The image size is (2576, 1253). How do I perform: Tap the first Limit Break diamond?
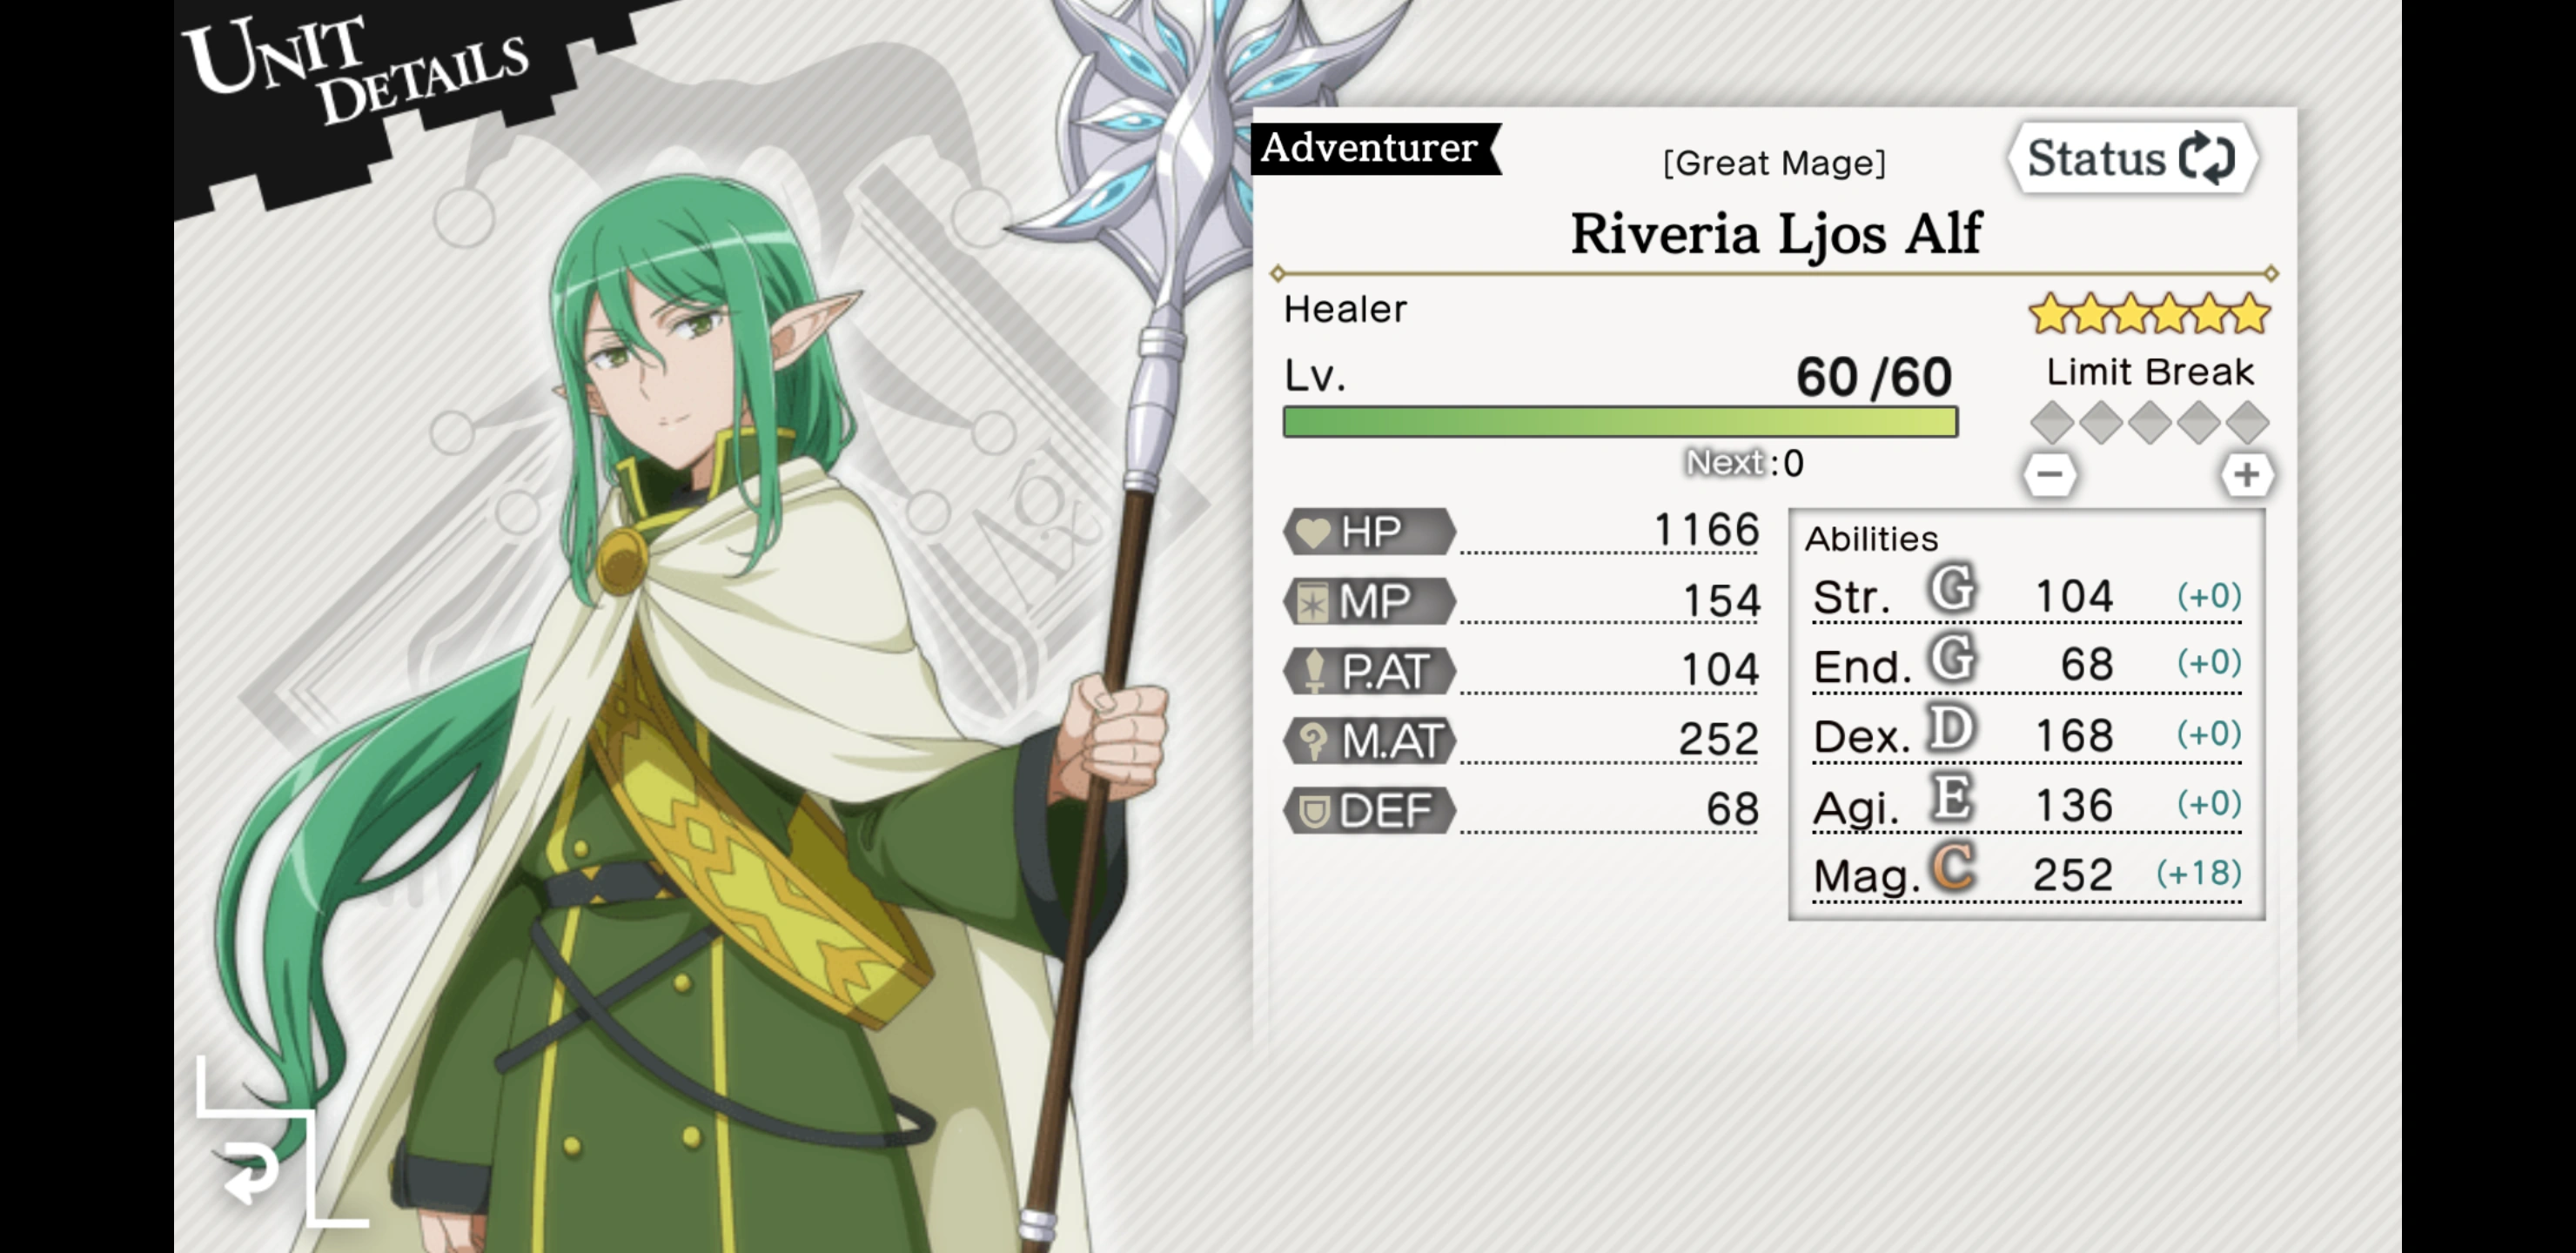click(2052, 422)
